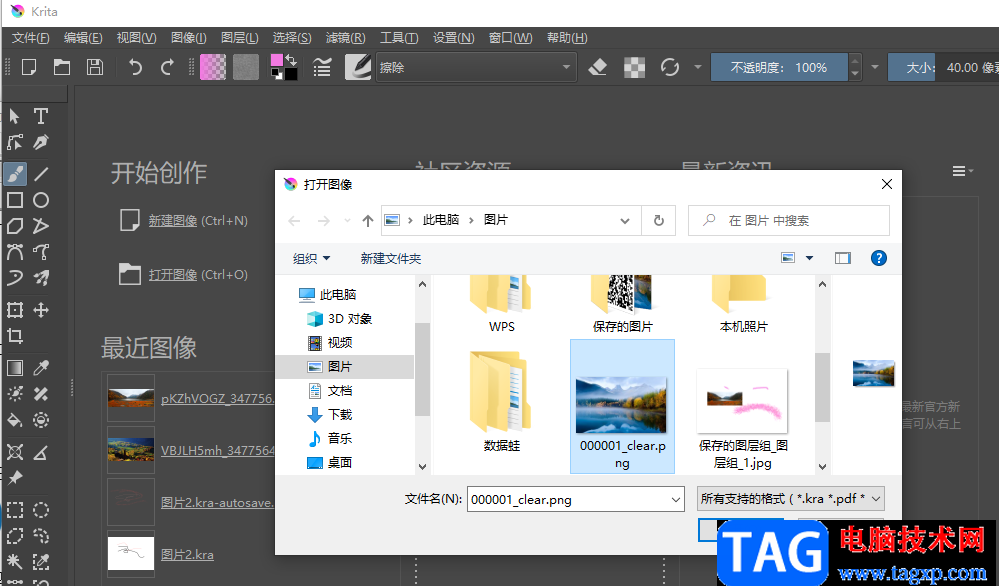Select the shape selection arrow tool
The image size is (999, 586).
[x=15, y=116]
